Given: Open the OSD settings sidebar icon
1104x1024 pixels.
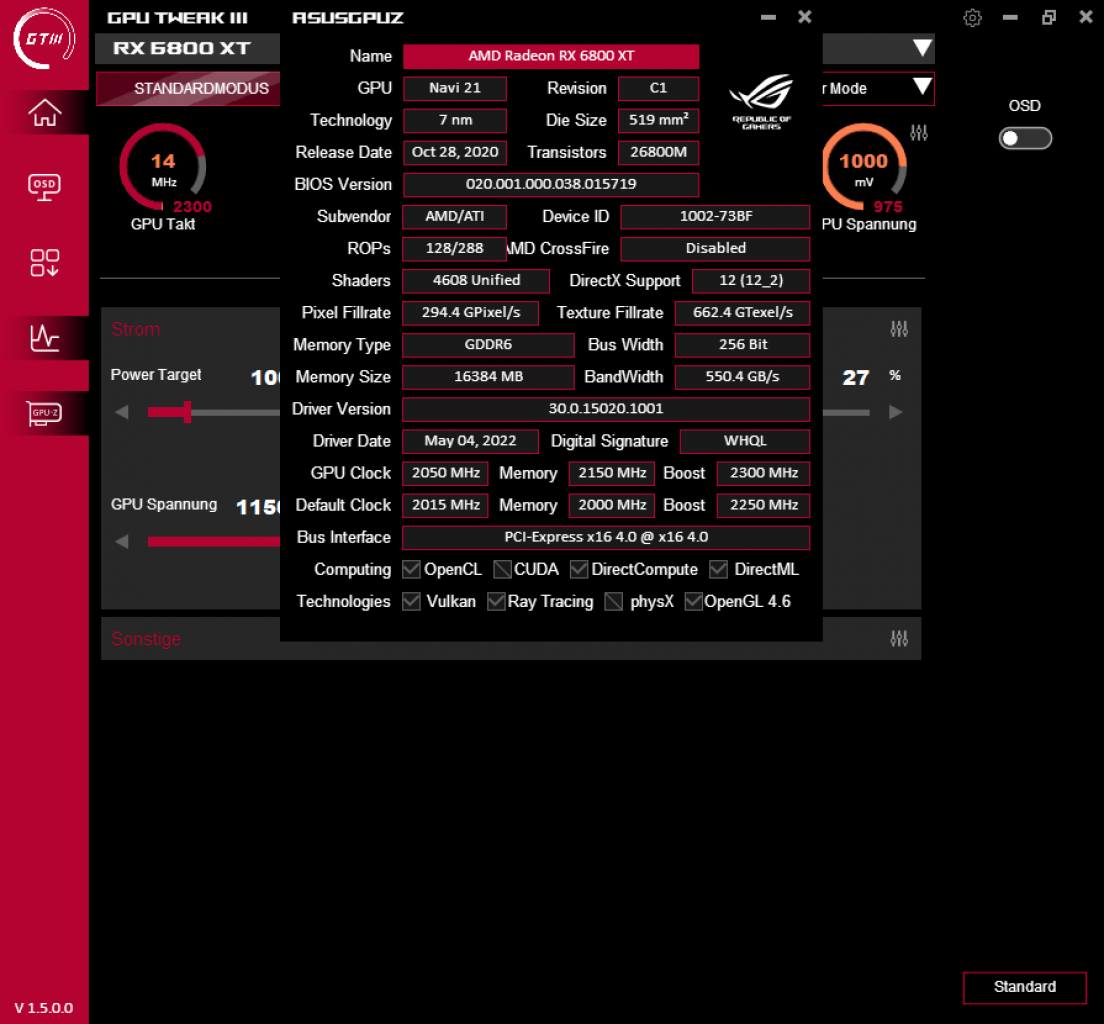Looking at the screenshot, I should [x=44, y=187].
